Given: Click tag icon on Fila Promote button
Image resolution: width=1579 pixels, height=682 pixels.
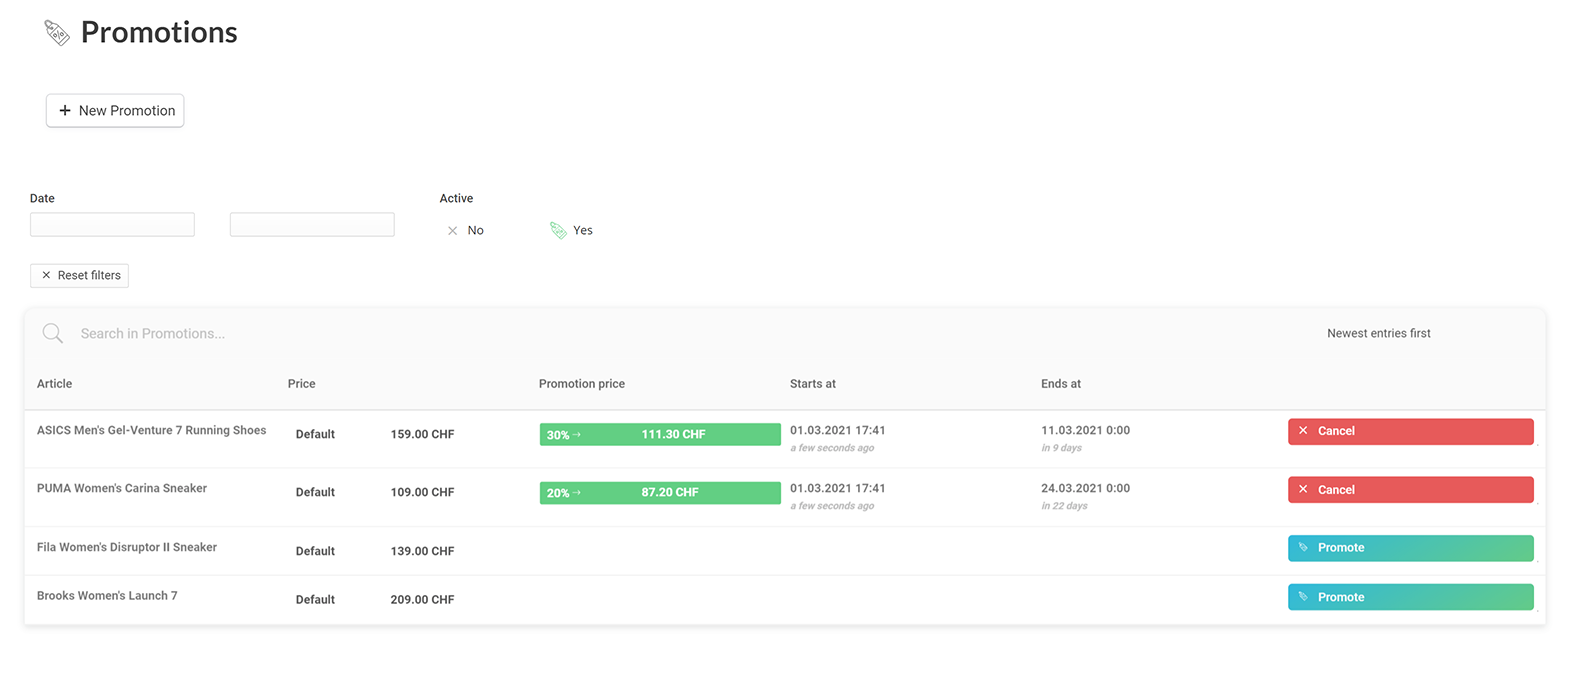Looking at the screenshot, I should point(1303,548).
